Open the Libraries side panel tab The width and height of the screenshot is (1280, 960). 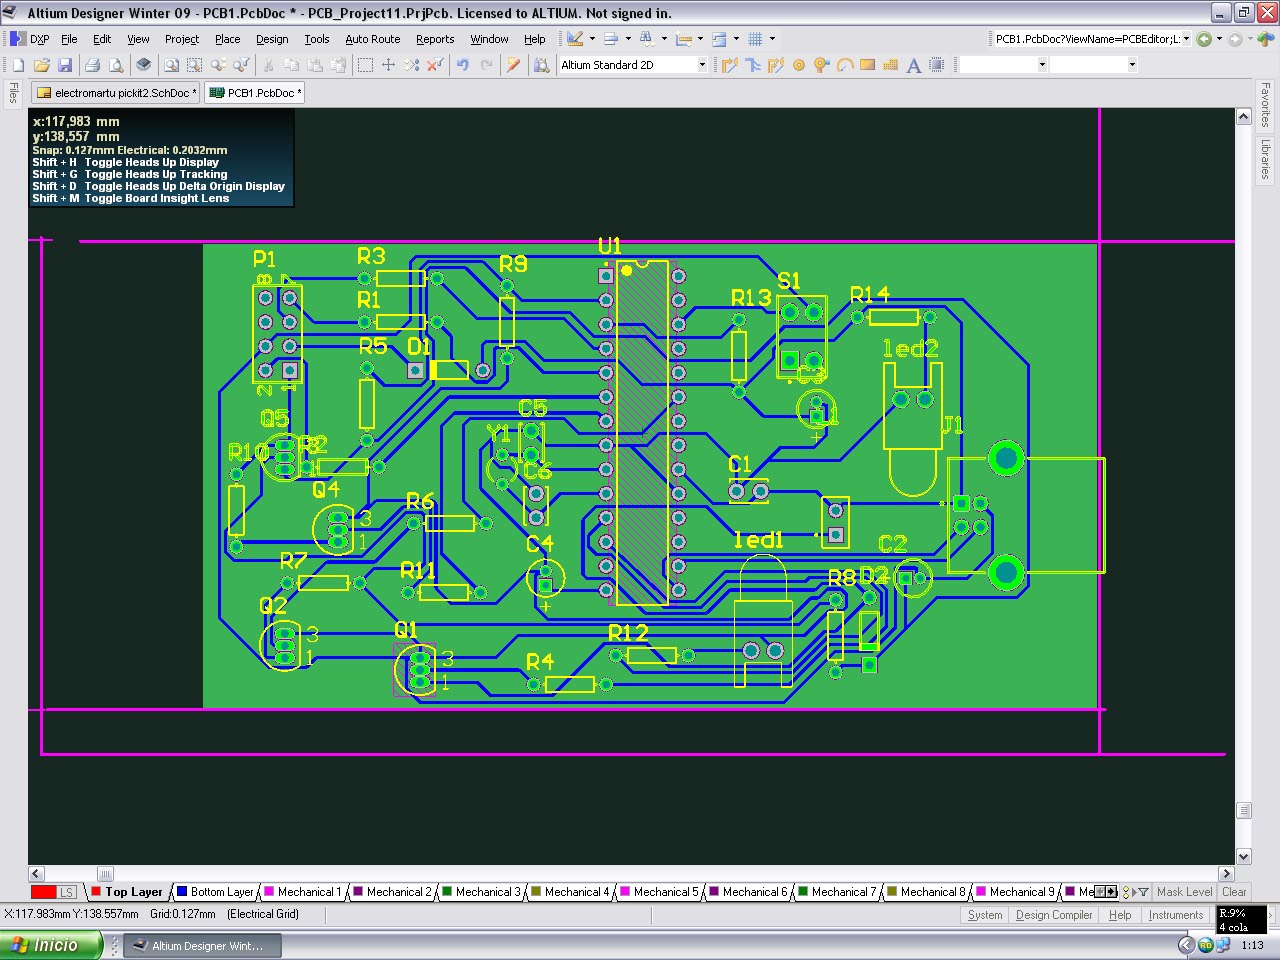(1265, 159)
